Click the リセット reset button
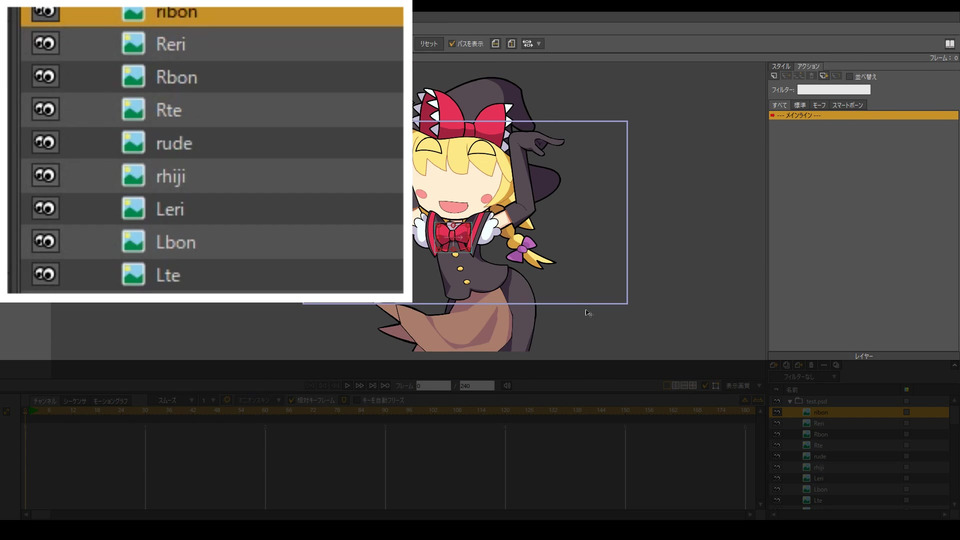Viewport: 960px width, 540px height. point(429,43)
